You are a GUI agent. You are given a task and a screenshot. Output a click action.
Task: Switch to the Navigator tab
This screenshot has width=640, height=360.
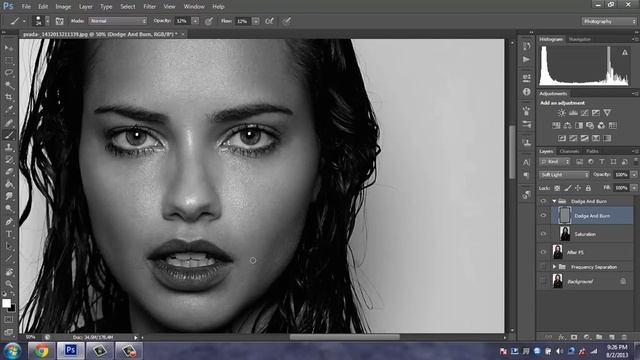(580, 39)
